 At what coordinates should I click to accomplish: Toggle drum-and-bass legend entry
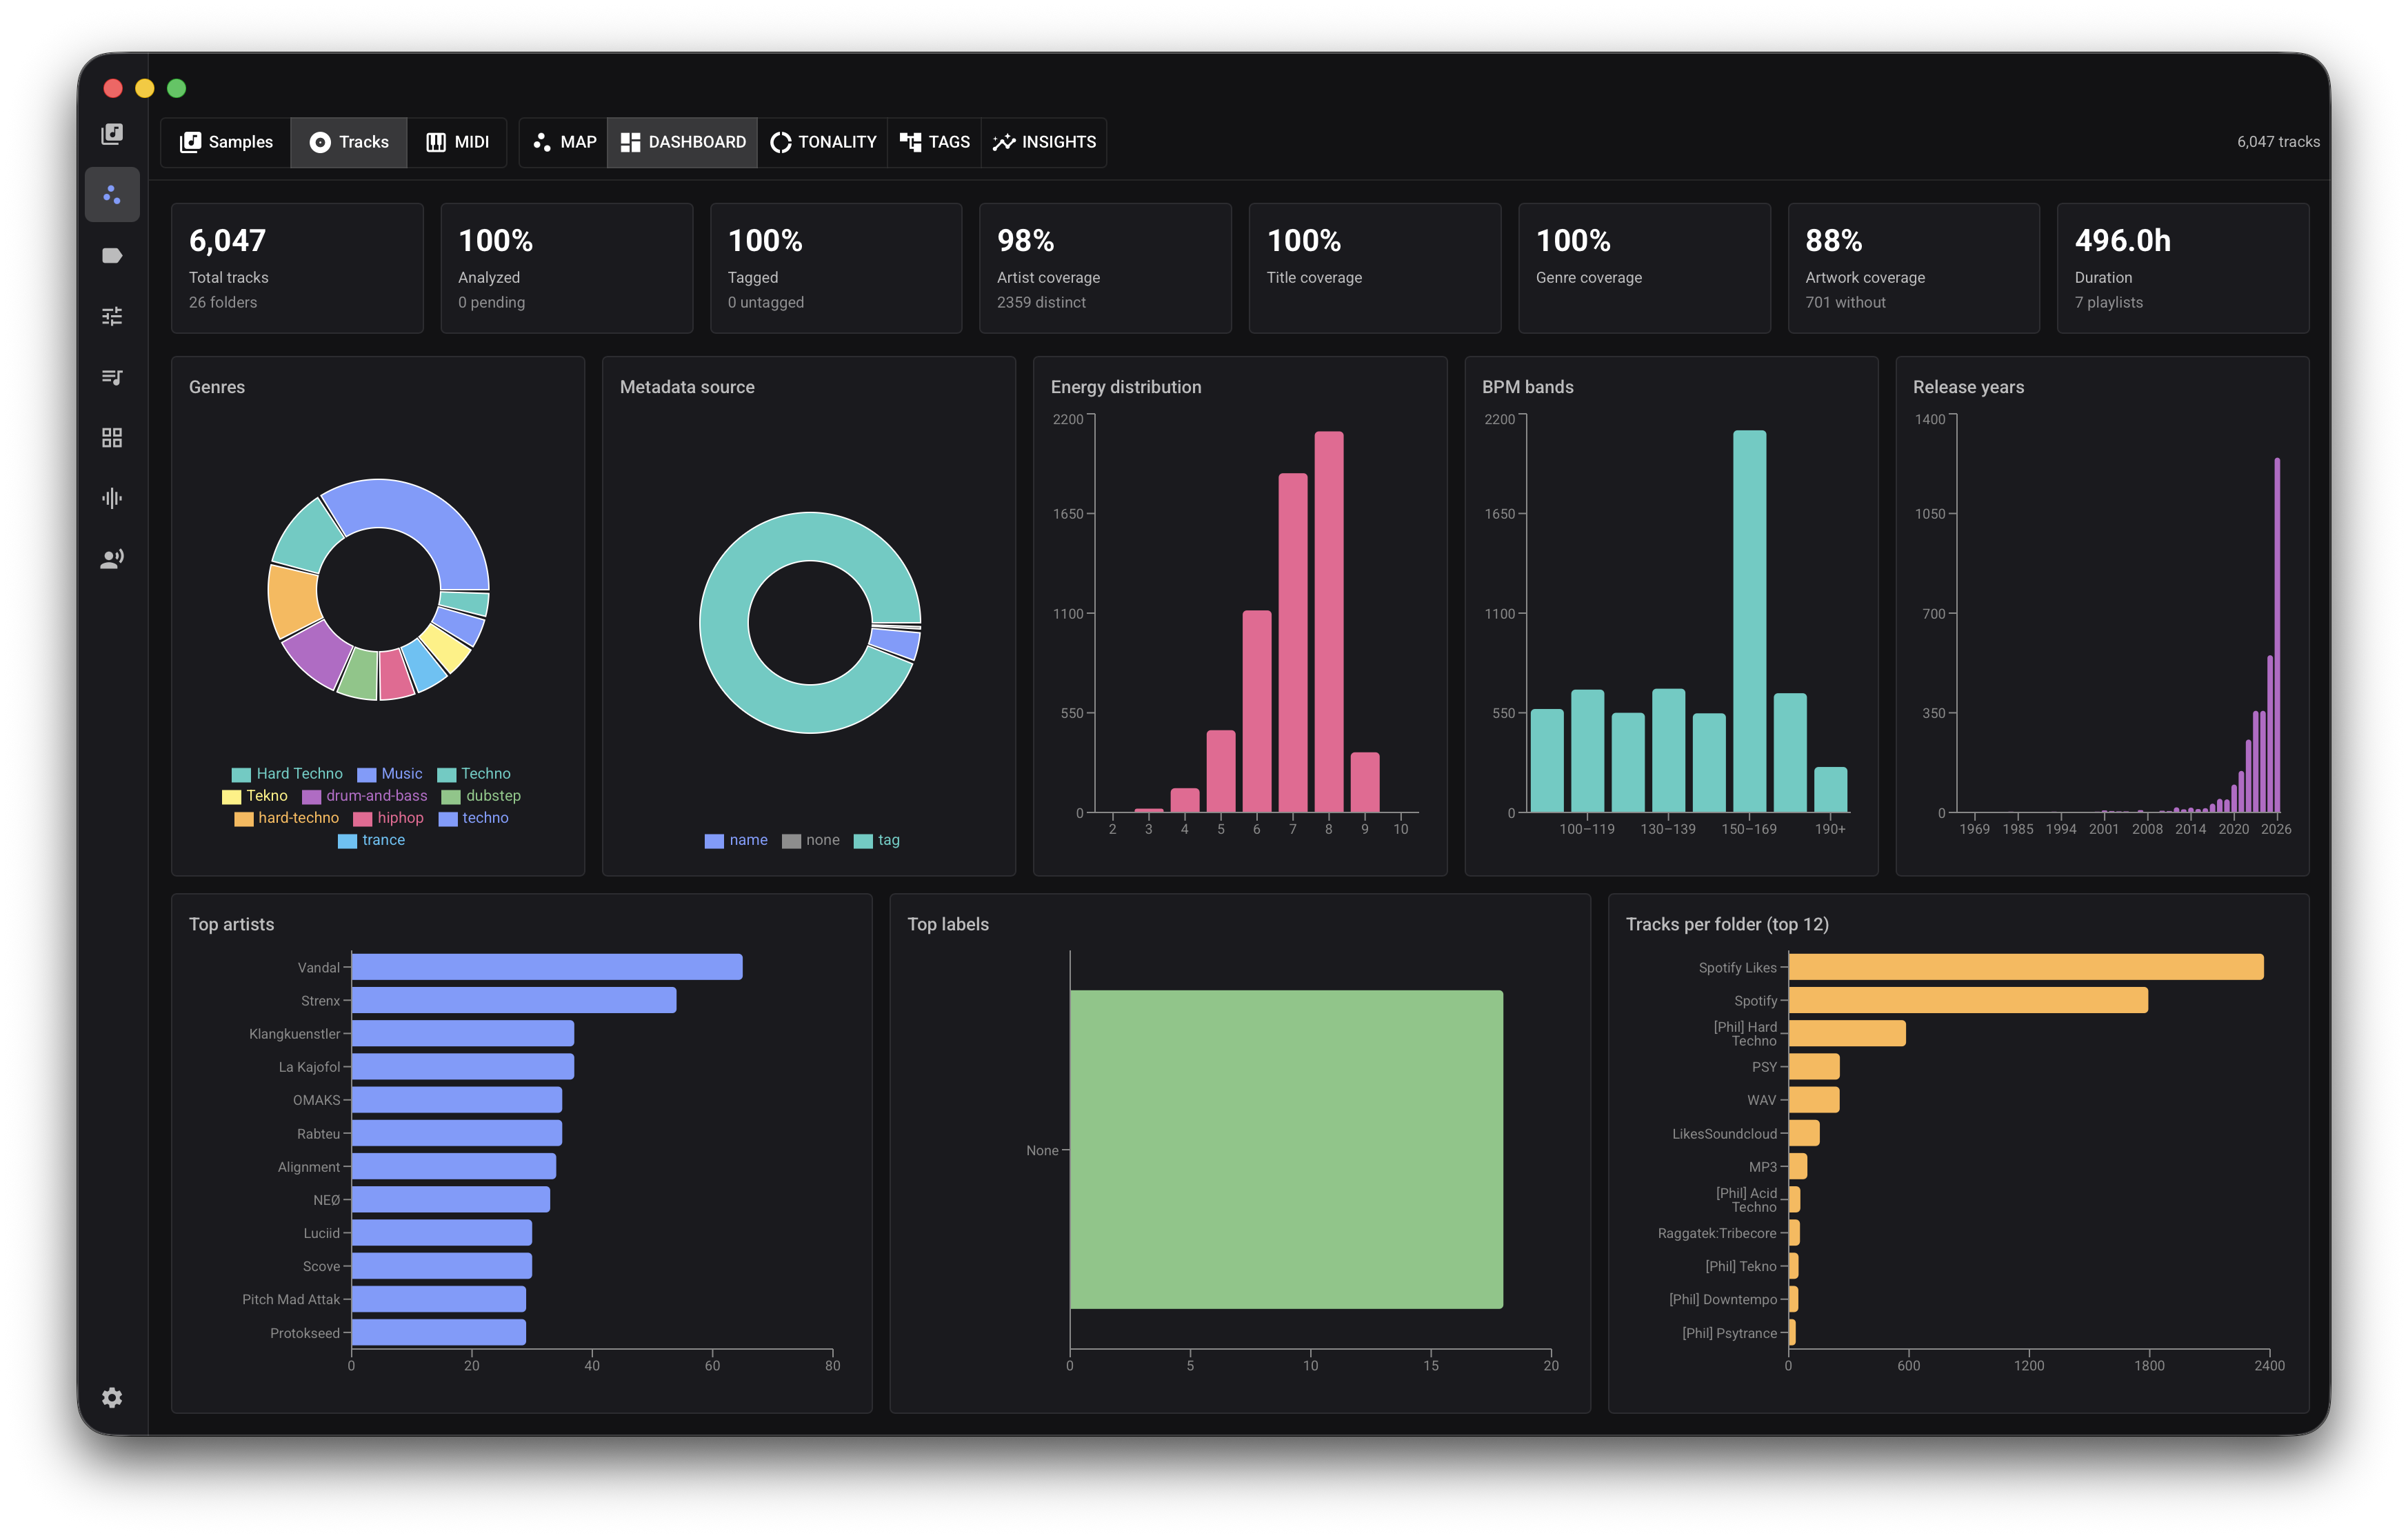pyautogui.click(x=365, y=796)
